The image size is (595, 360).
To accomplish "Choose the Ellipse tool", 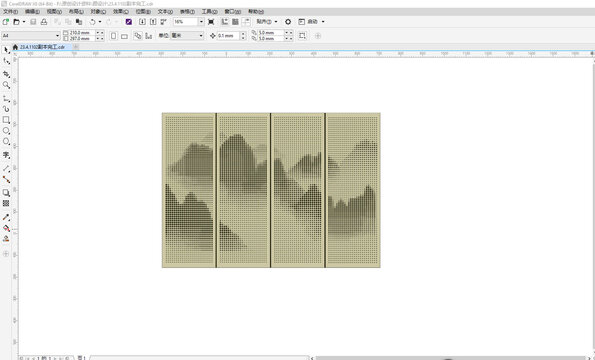I will 6,130.
